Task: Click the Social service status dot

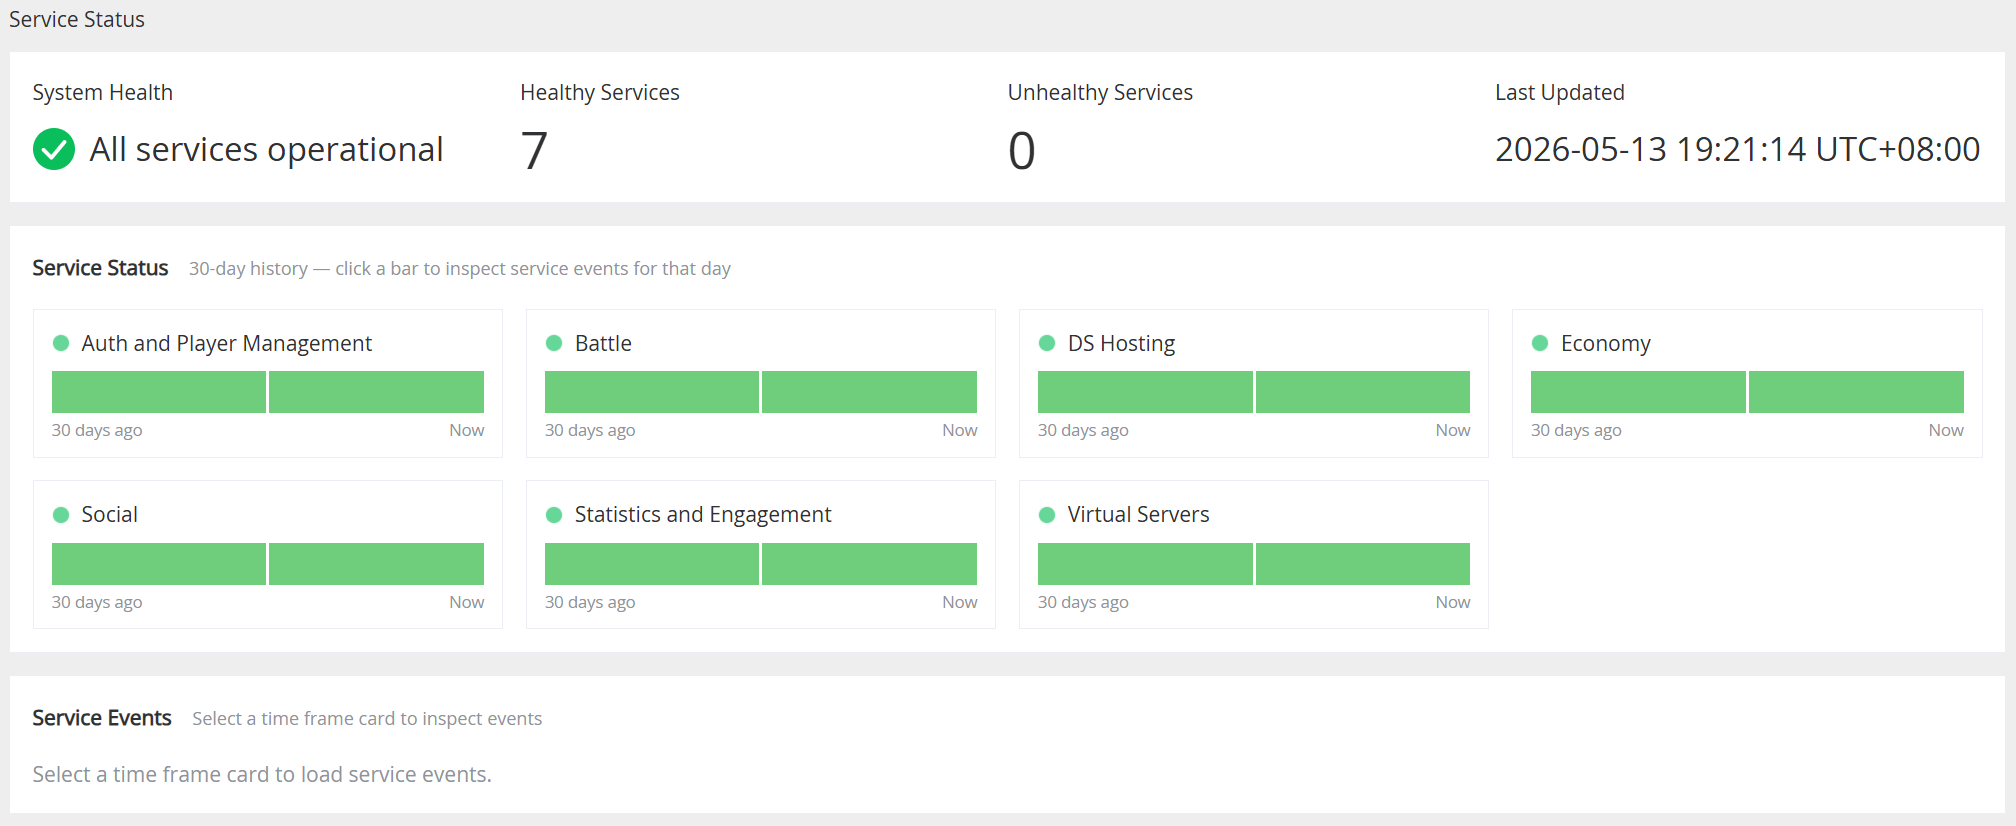Action: point(61,515)
